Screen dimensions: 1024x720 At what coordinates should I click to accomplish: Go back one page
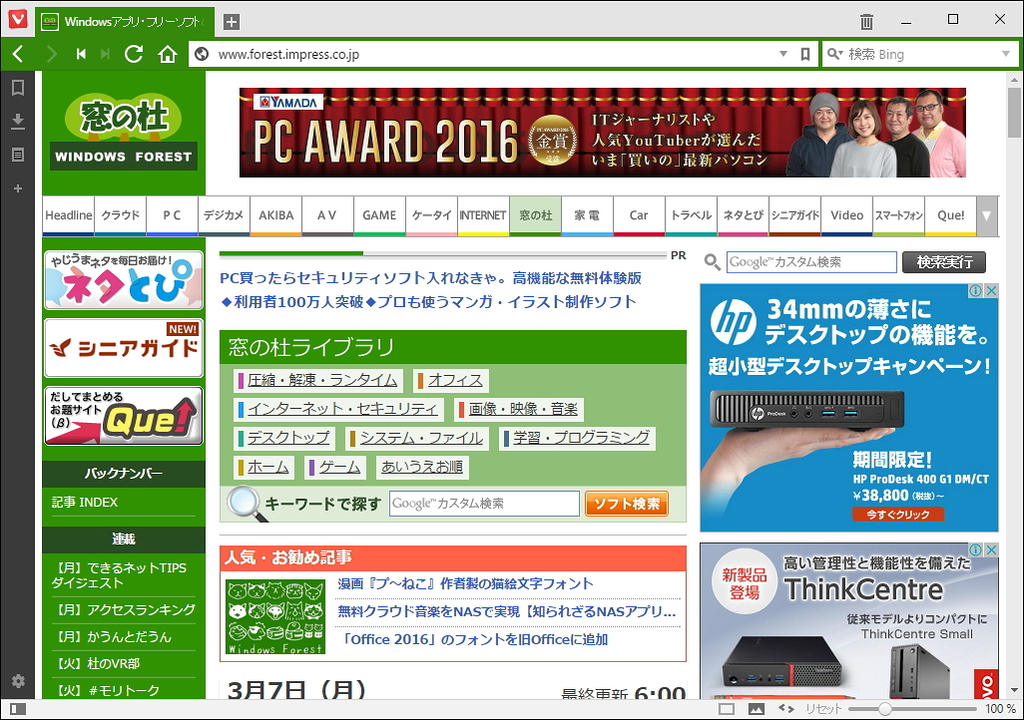point(18,54)
